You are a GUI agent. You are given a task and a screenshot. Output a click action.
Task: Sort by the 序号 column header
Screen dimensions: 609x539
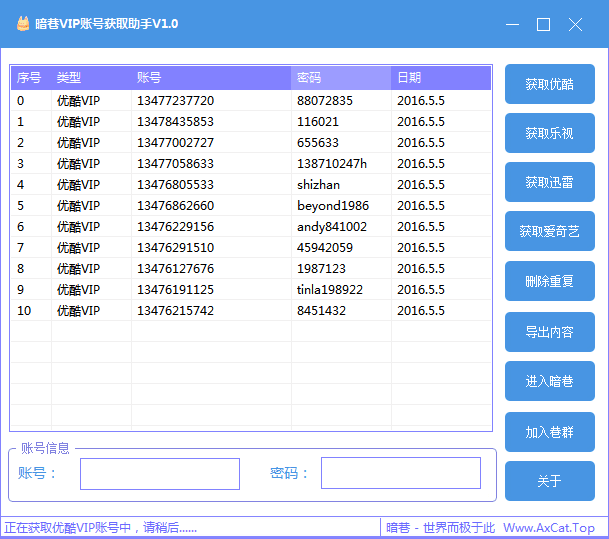click(29, 78)
